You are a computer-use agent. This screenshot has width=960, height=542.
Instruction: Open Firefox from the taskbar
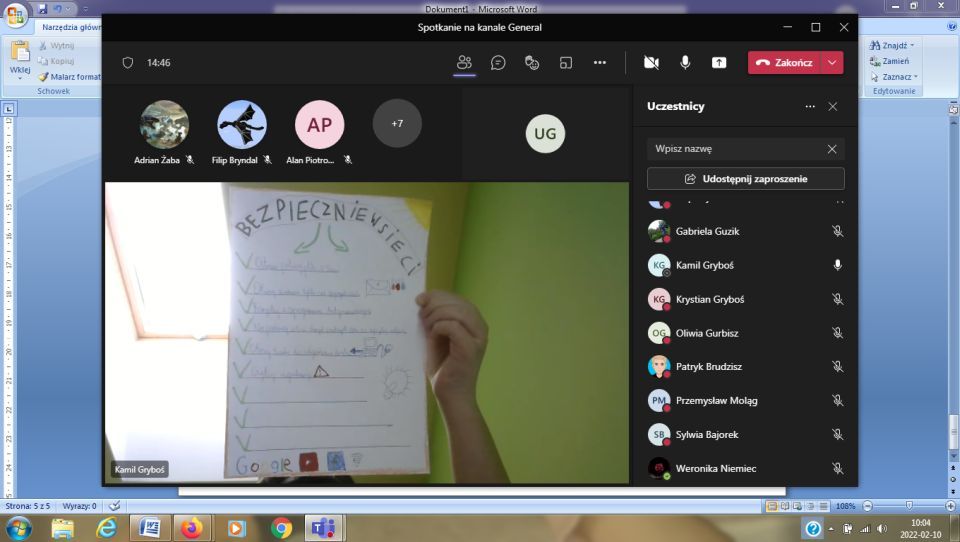(x=191, y=527)
